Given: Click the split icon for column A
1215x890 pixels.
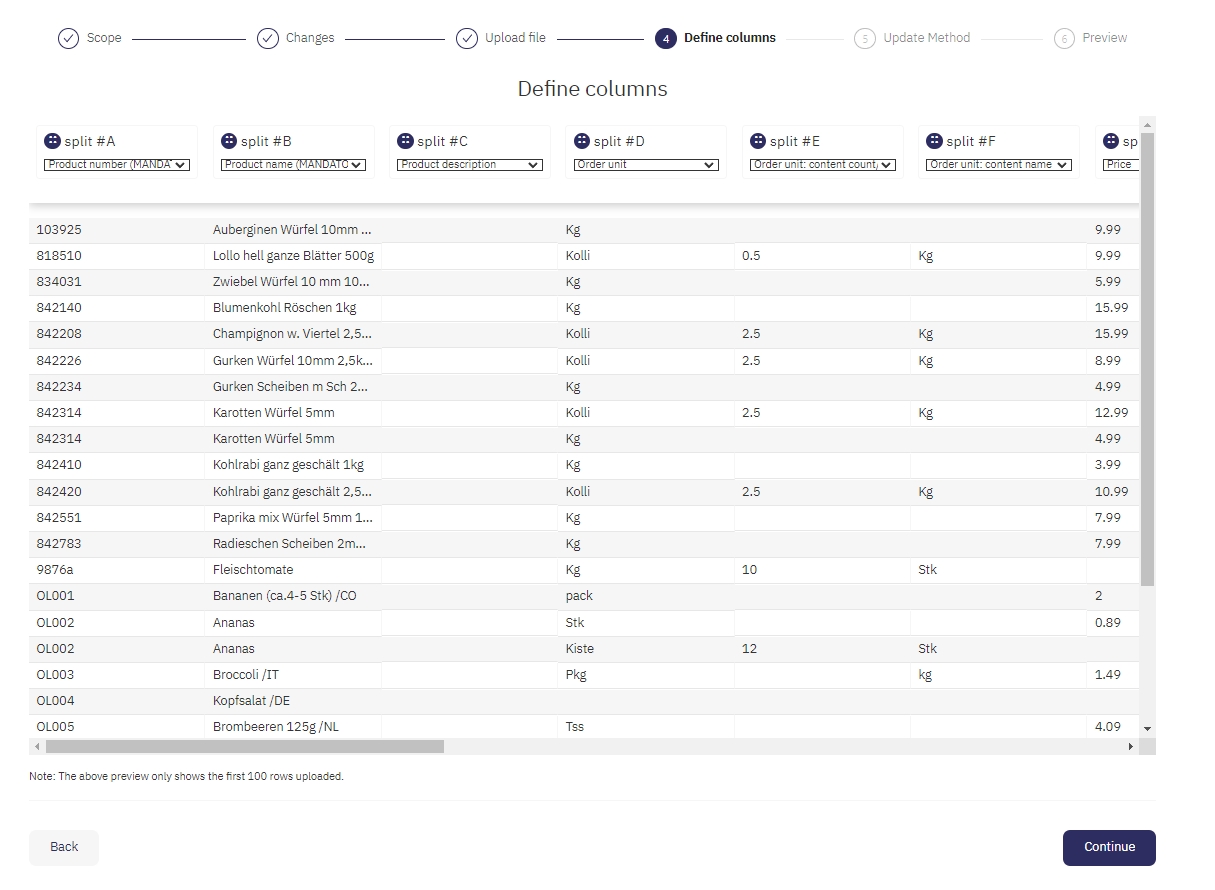Looking at the screenshot, I should (x=53, y=141).
